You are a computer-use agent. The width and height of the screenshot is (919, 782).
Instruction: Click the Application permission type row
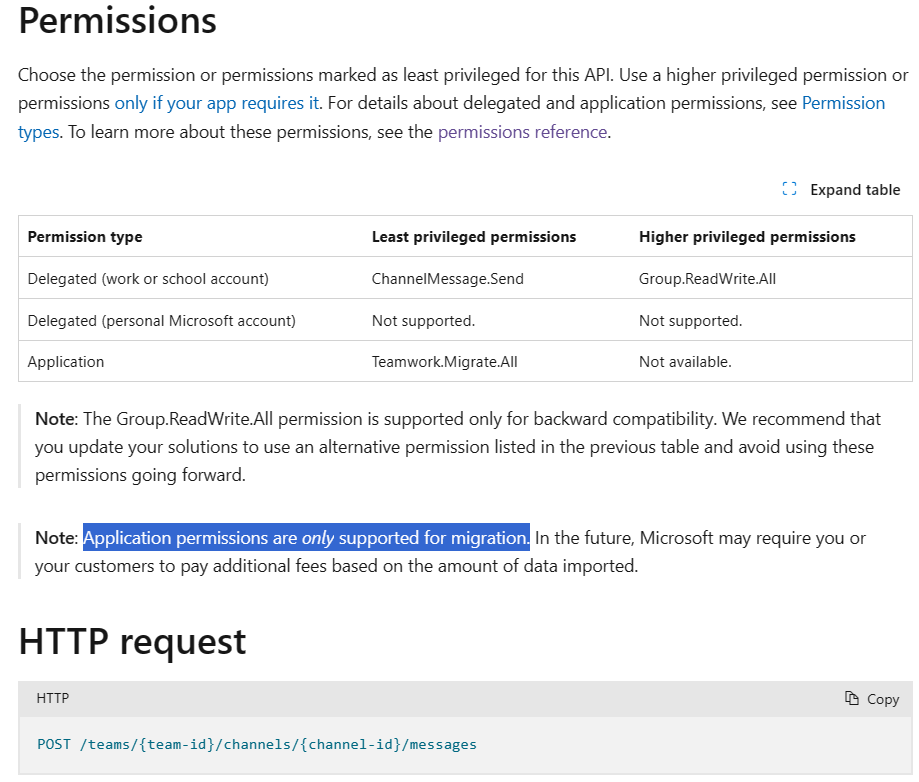[x=65, y=362]
